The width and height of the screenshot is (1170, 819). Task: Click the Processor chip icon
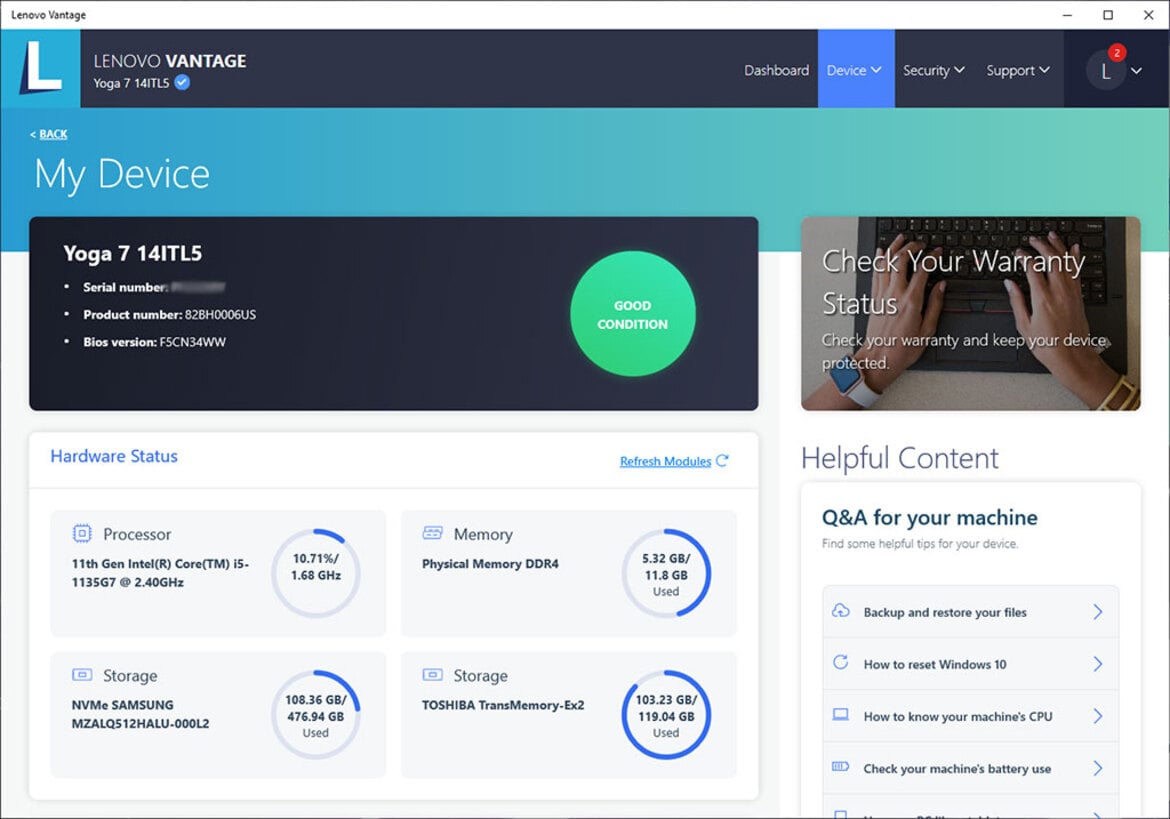pos(82,533)
